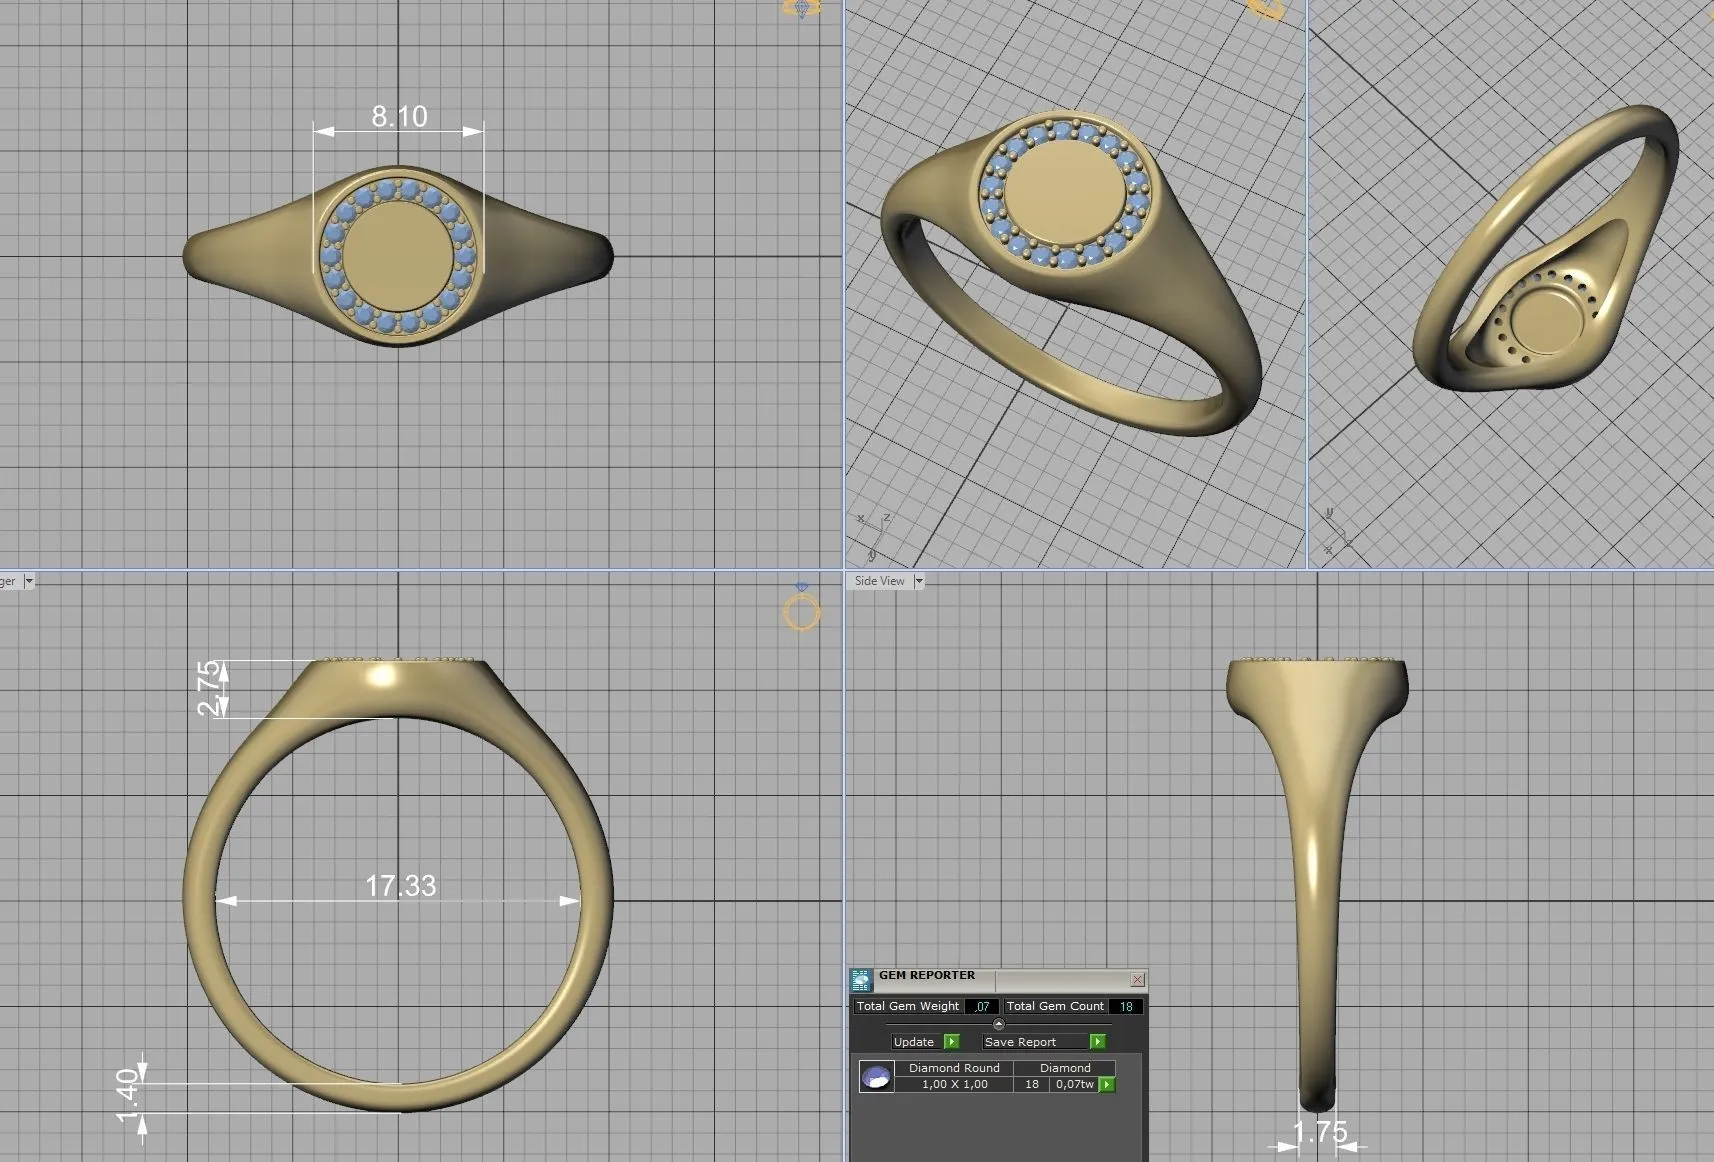Click the Gem Reporter panel icon
This screenshot has width=1714, height=1162.
click(860, 980)
